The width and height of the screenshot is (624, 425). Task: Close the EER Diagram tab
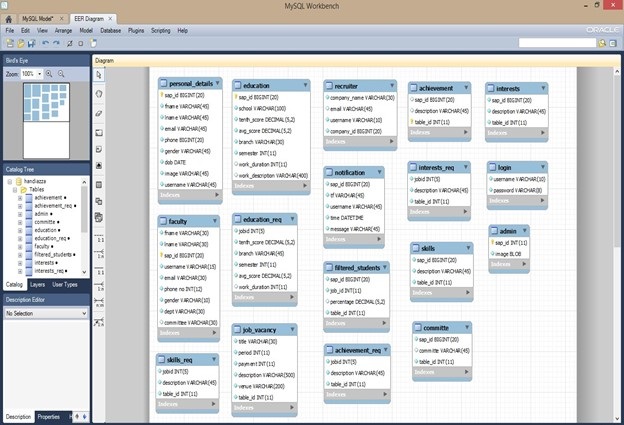[x=110, y=18]
